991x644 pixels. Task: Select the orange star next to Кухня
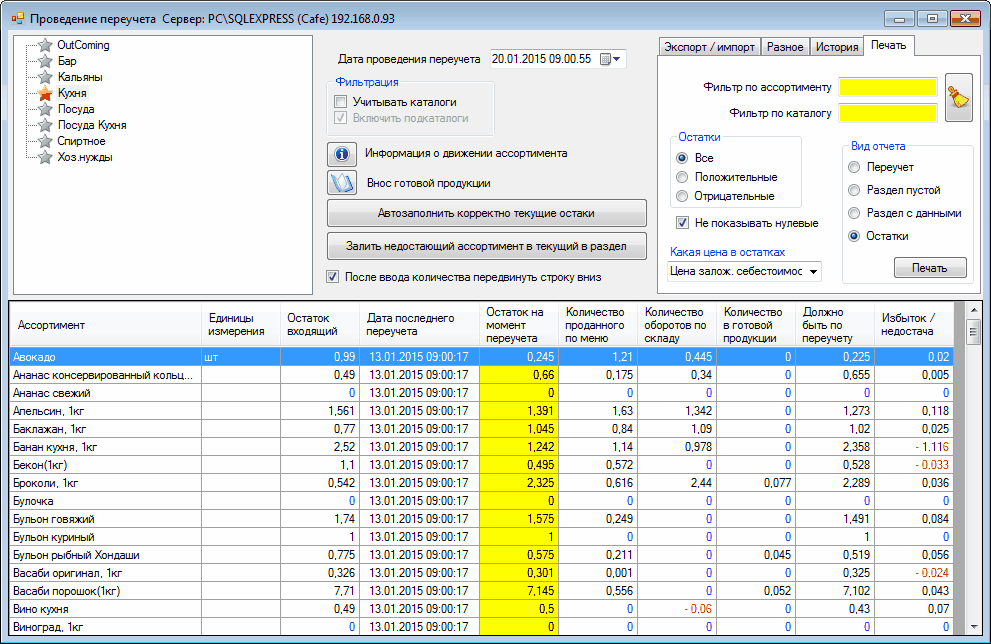(x=45, y=93)
